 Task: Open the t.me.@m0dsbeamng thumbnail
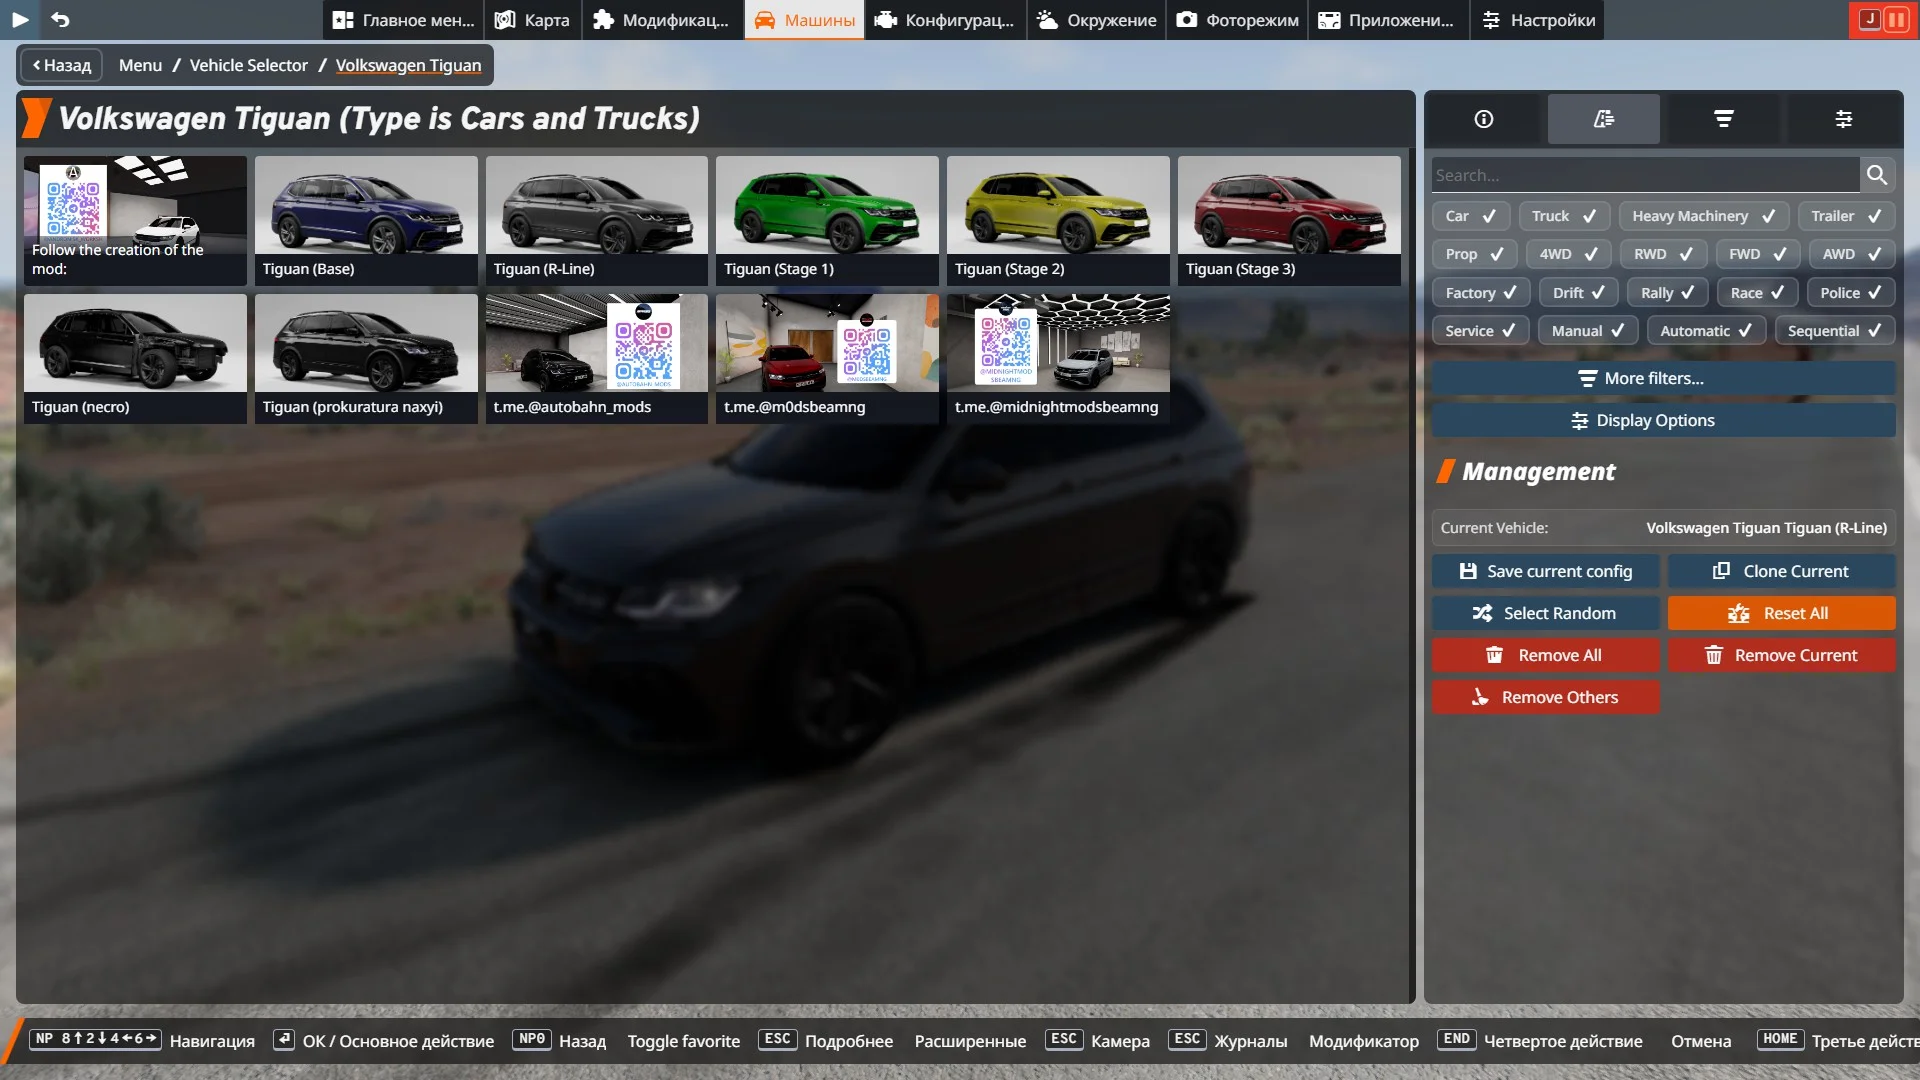(827, 358)
